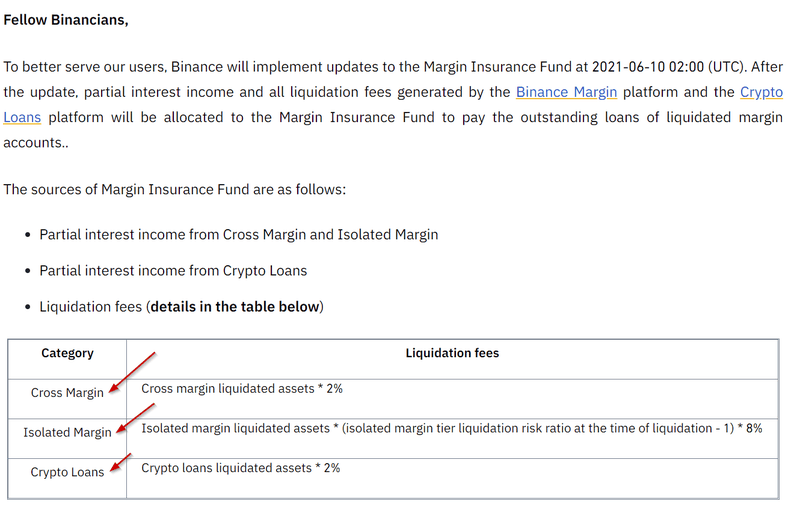Click the Isolated Margin table cell
The width and height of the screenshot is (800, 513).
pyautogui.click(x=67, y=433)
